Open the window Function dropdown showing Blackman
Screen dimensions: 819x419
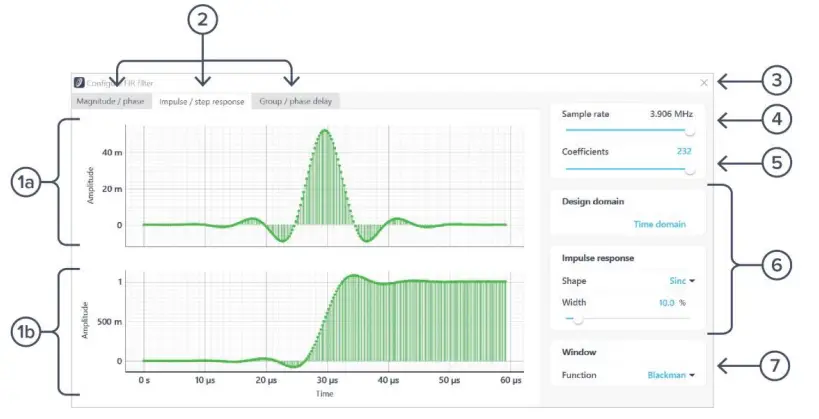[x=671, y=375]
